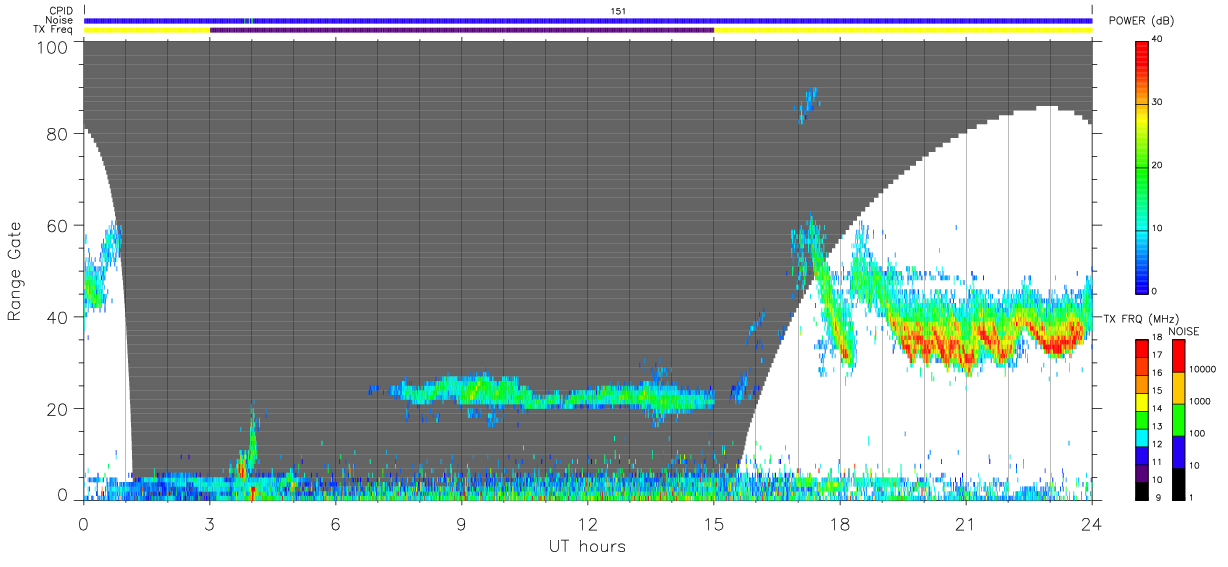The height and width of the screenshot is (567, 1228).
Task: Click the power color bar
Action: click(x=1141, y=166)
